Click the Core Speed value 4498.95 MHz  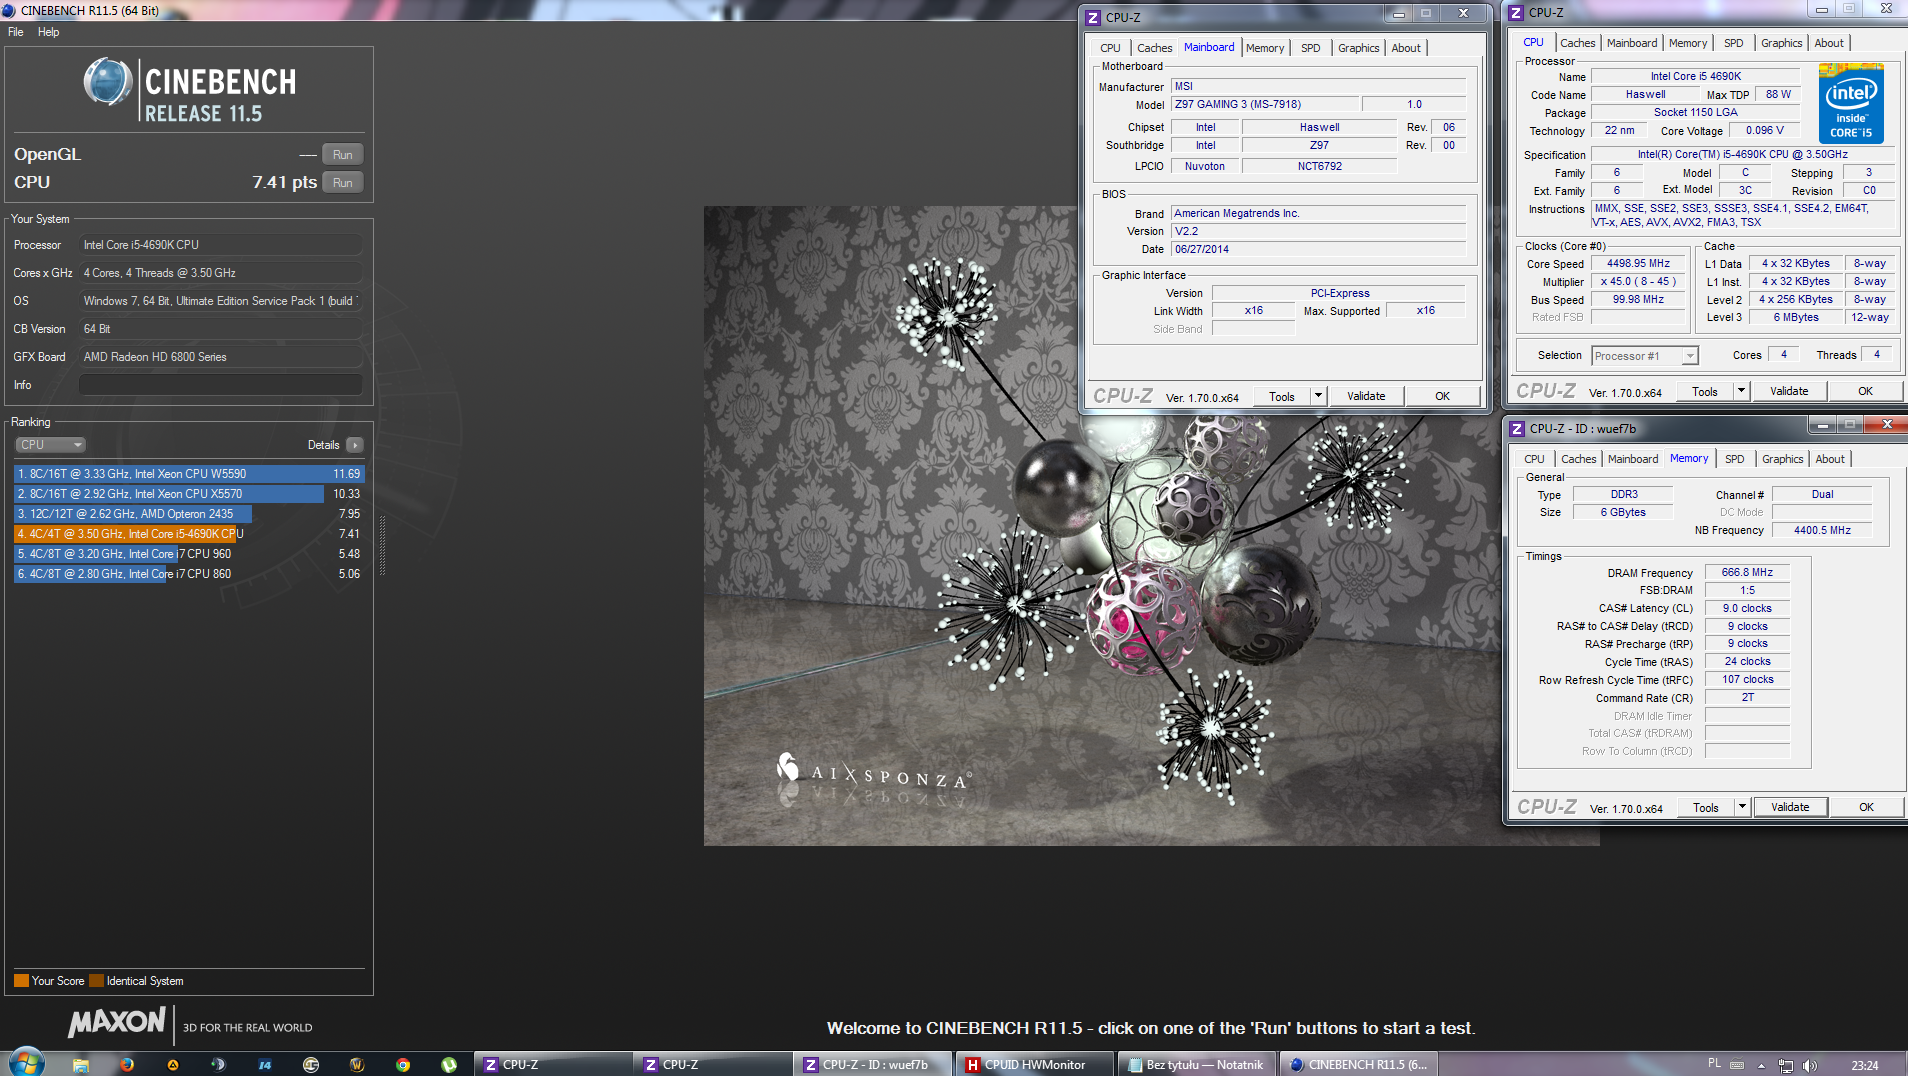pyautogui.click(x=1638, y=264)
